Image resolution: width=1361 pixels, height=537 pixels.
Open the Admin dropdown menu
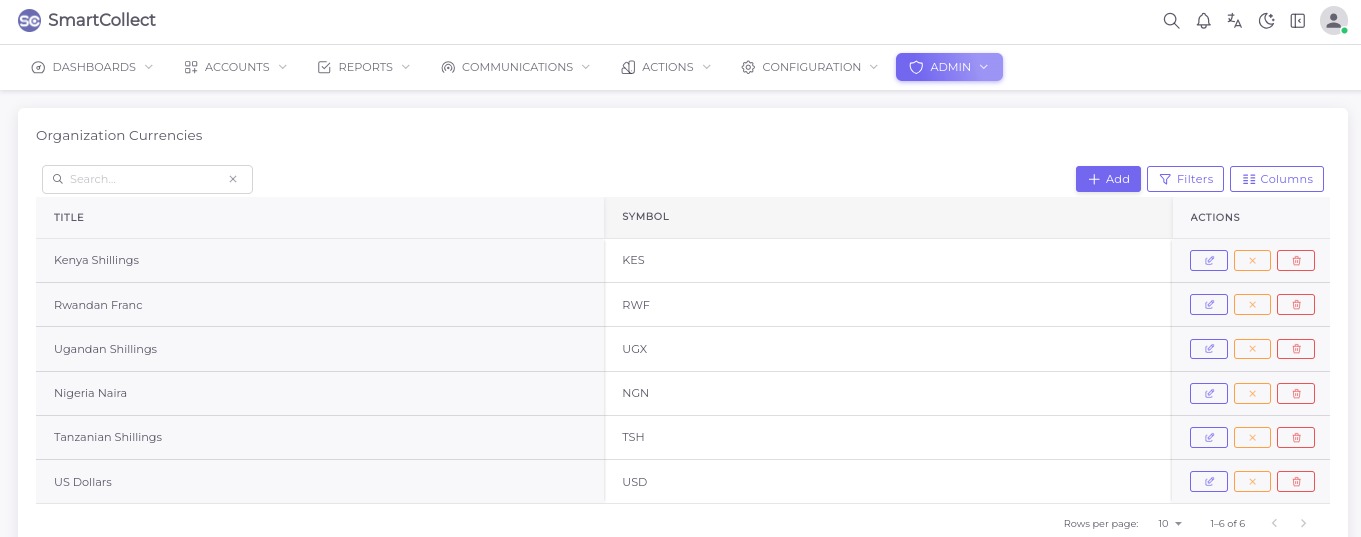(949, 67)
